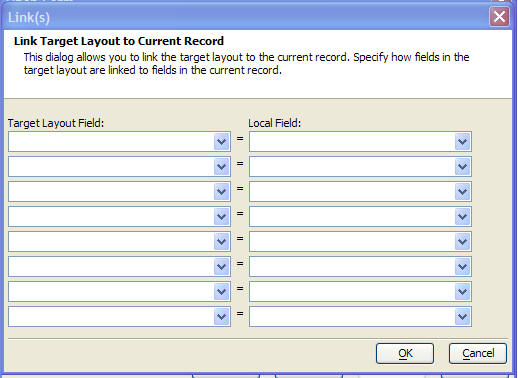Viewport: 518px width, 378px height.
Task: Click heading 'Link Target Layout to Current Record'
Action: click(119, 41)
